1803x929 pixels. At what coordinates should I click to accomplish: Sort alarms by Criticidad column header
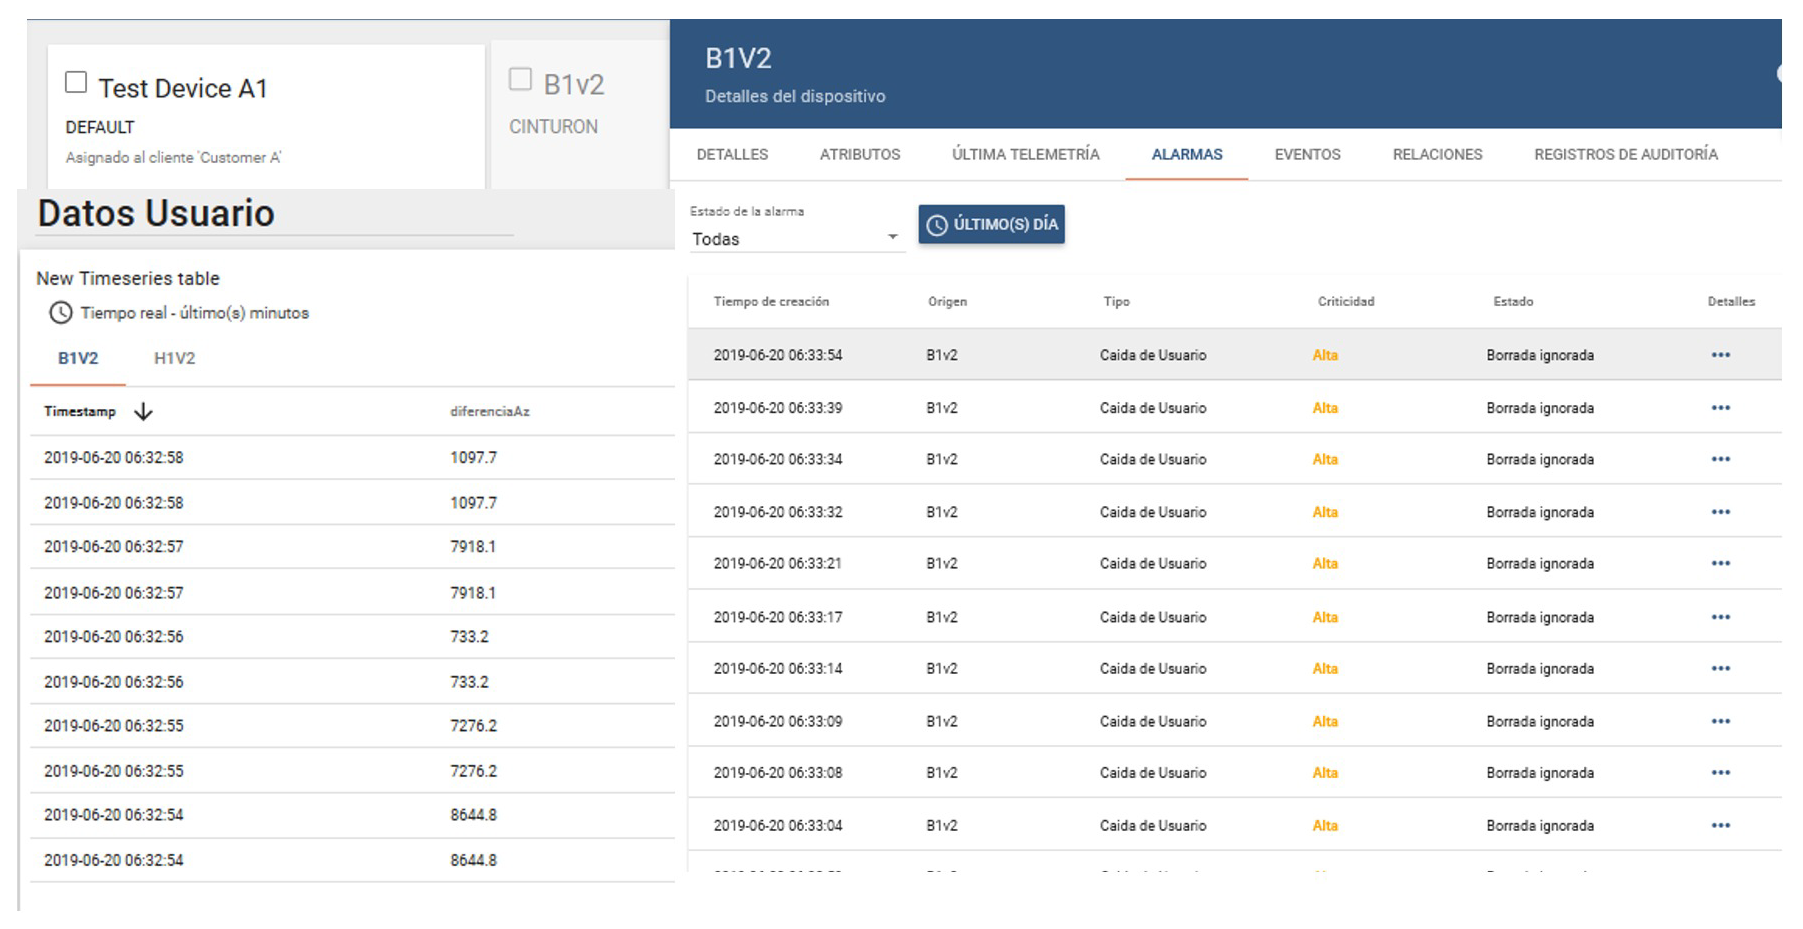click(x=1345, y=302)
